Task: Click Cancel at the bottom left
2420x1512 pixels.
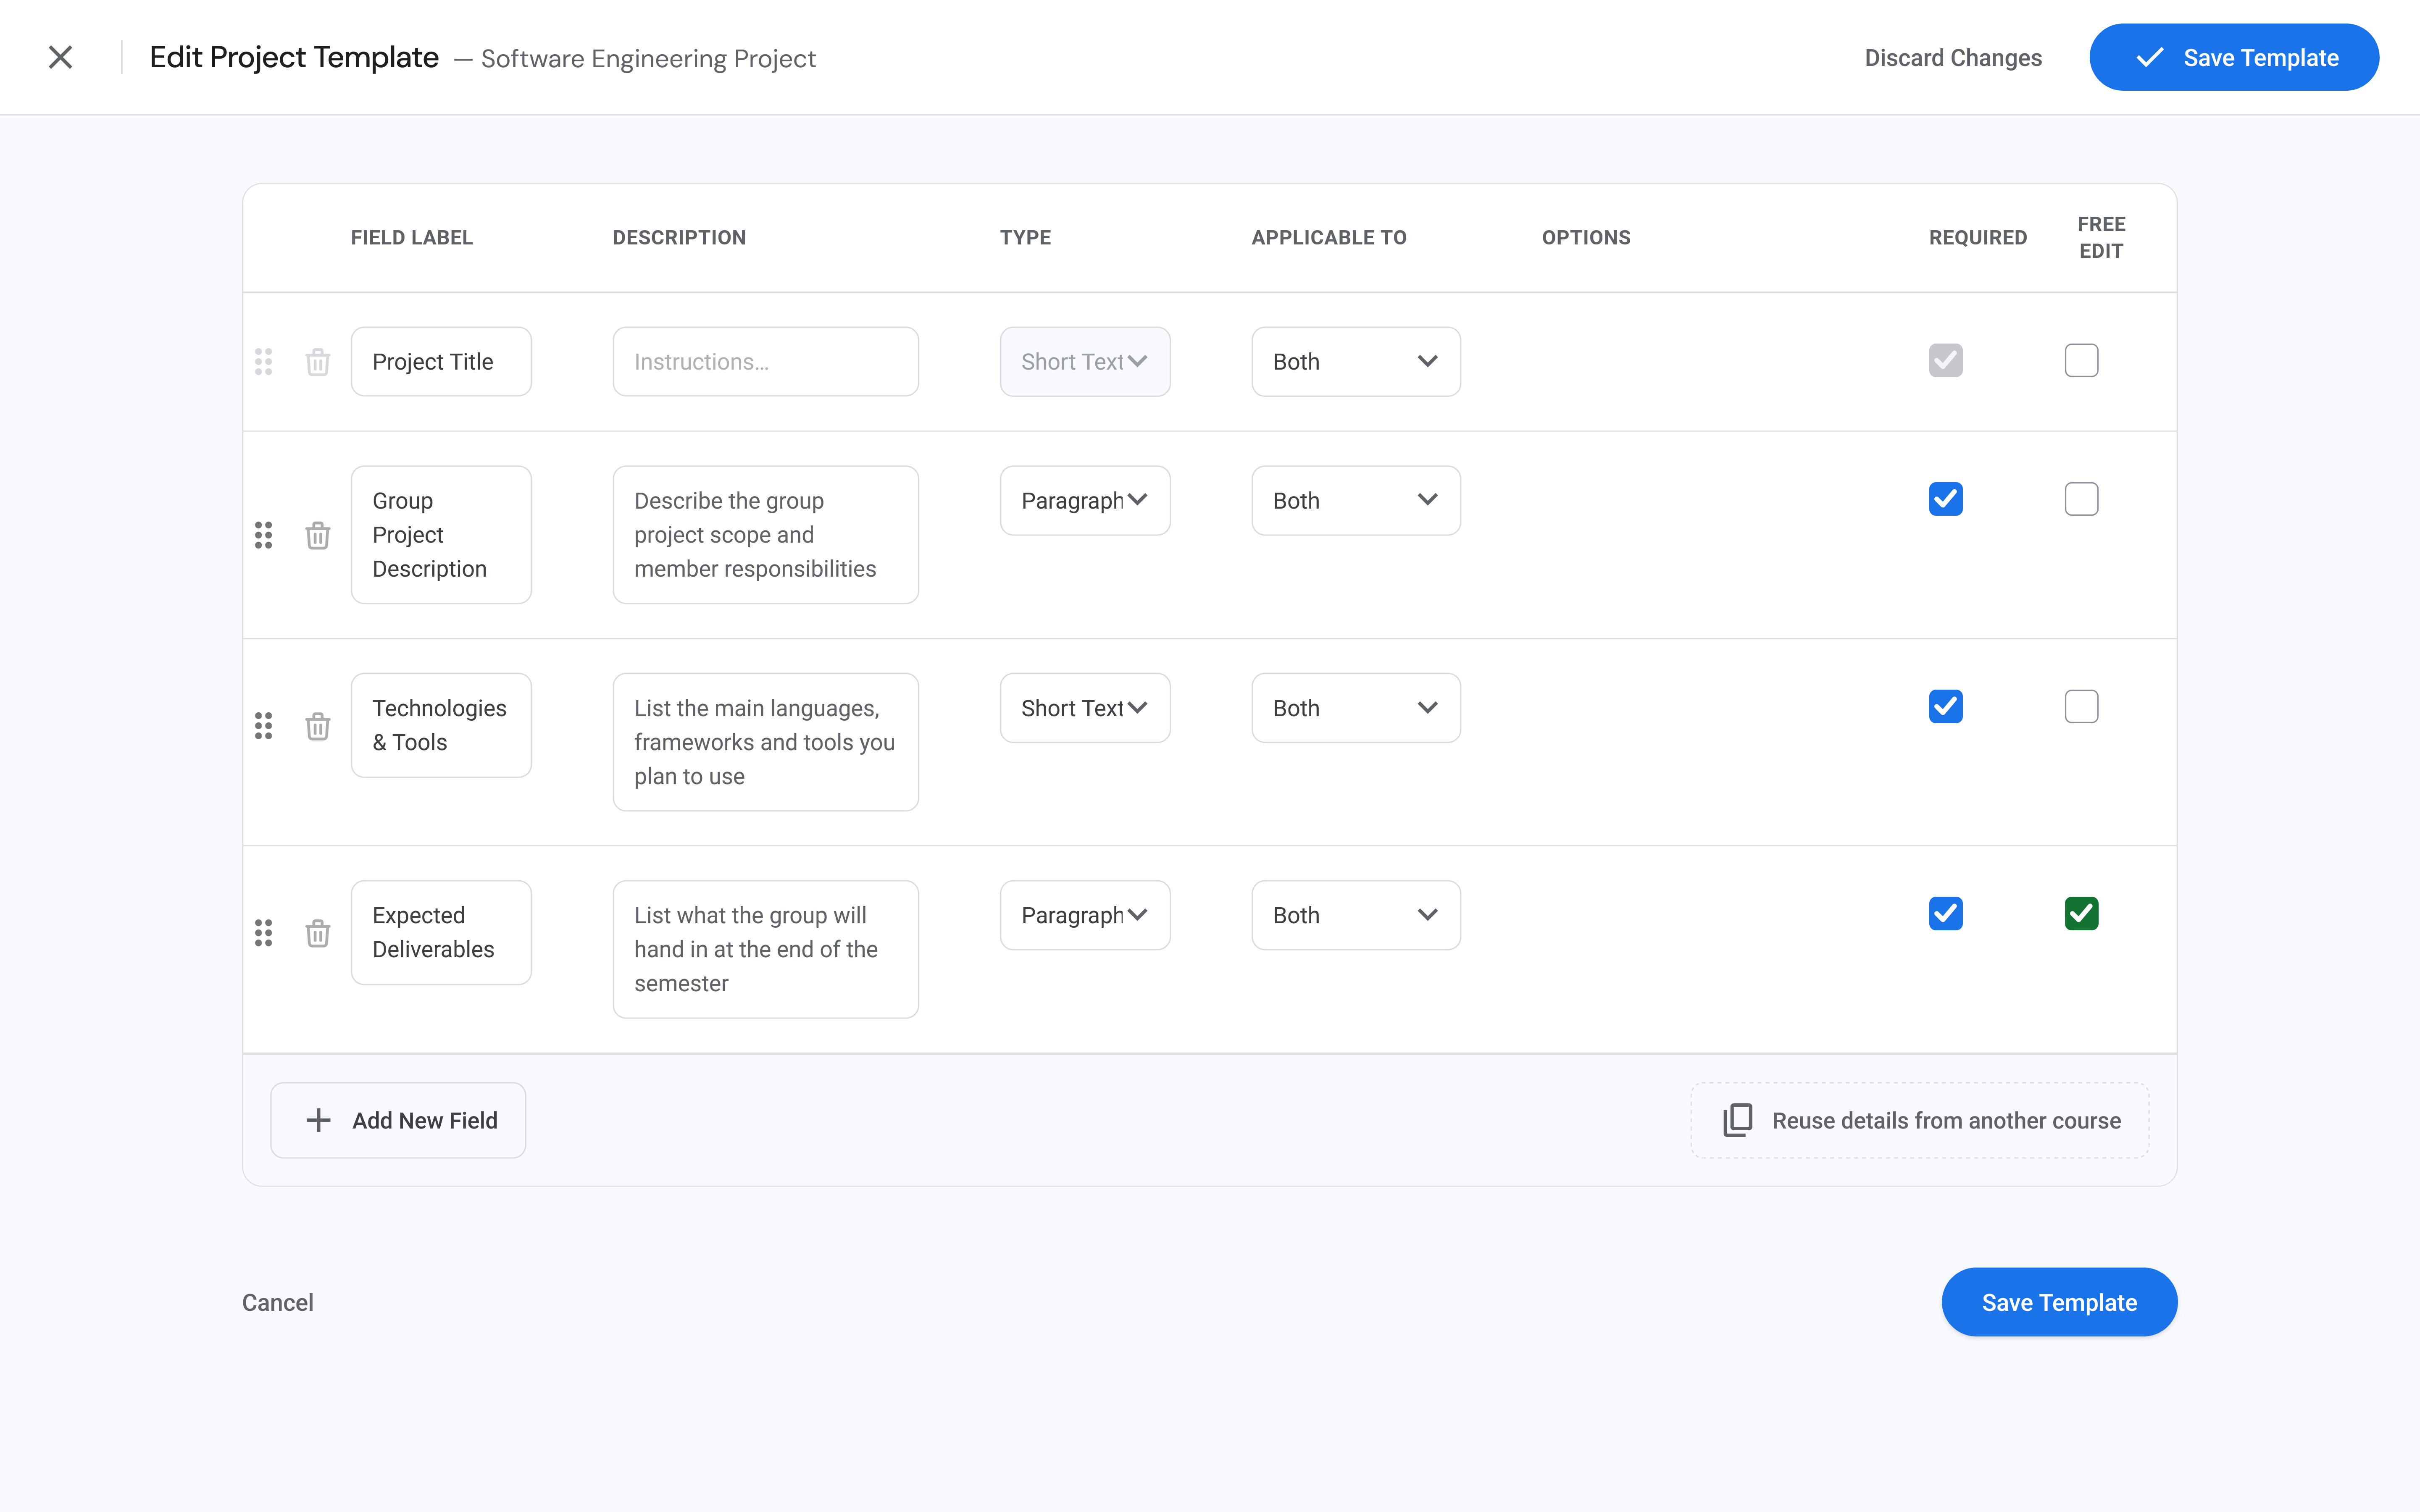Action: click(x=278, y=1302)
